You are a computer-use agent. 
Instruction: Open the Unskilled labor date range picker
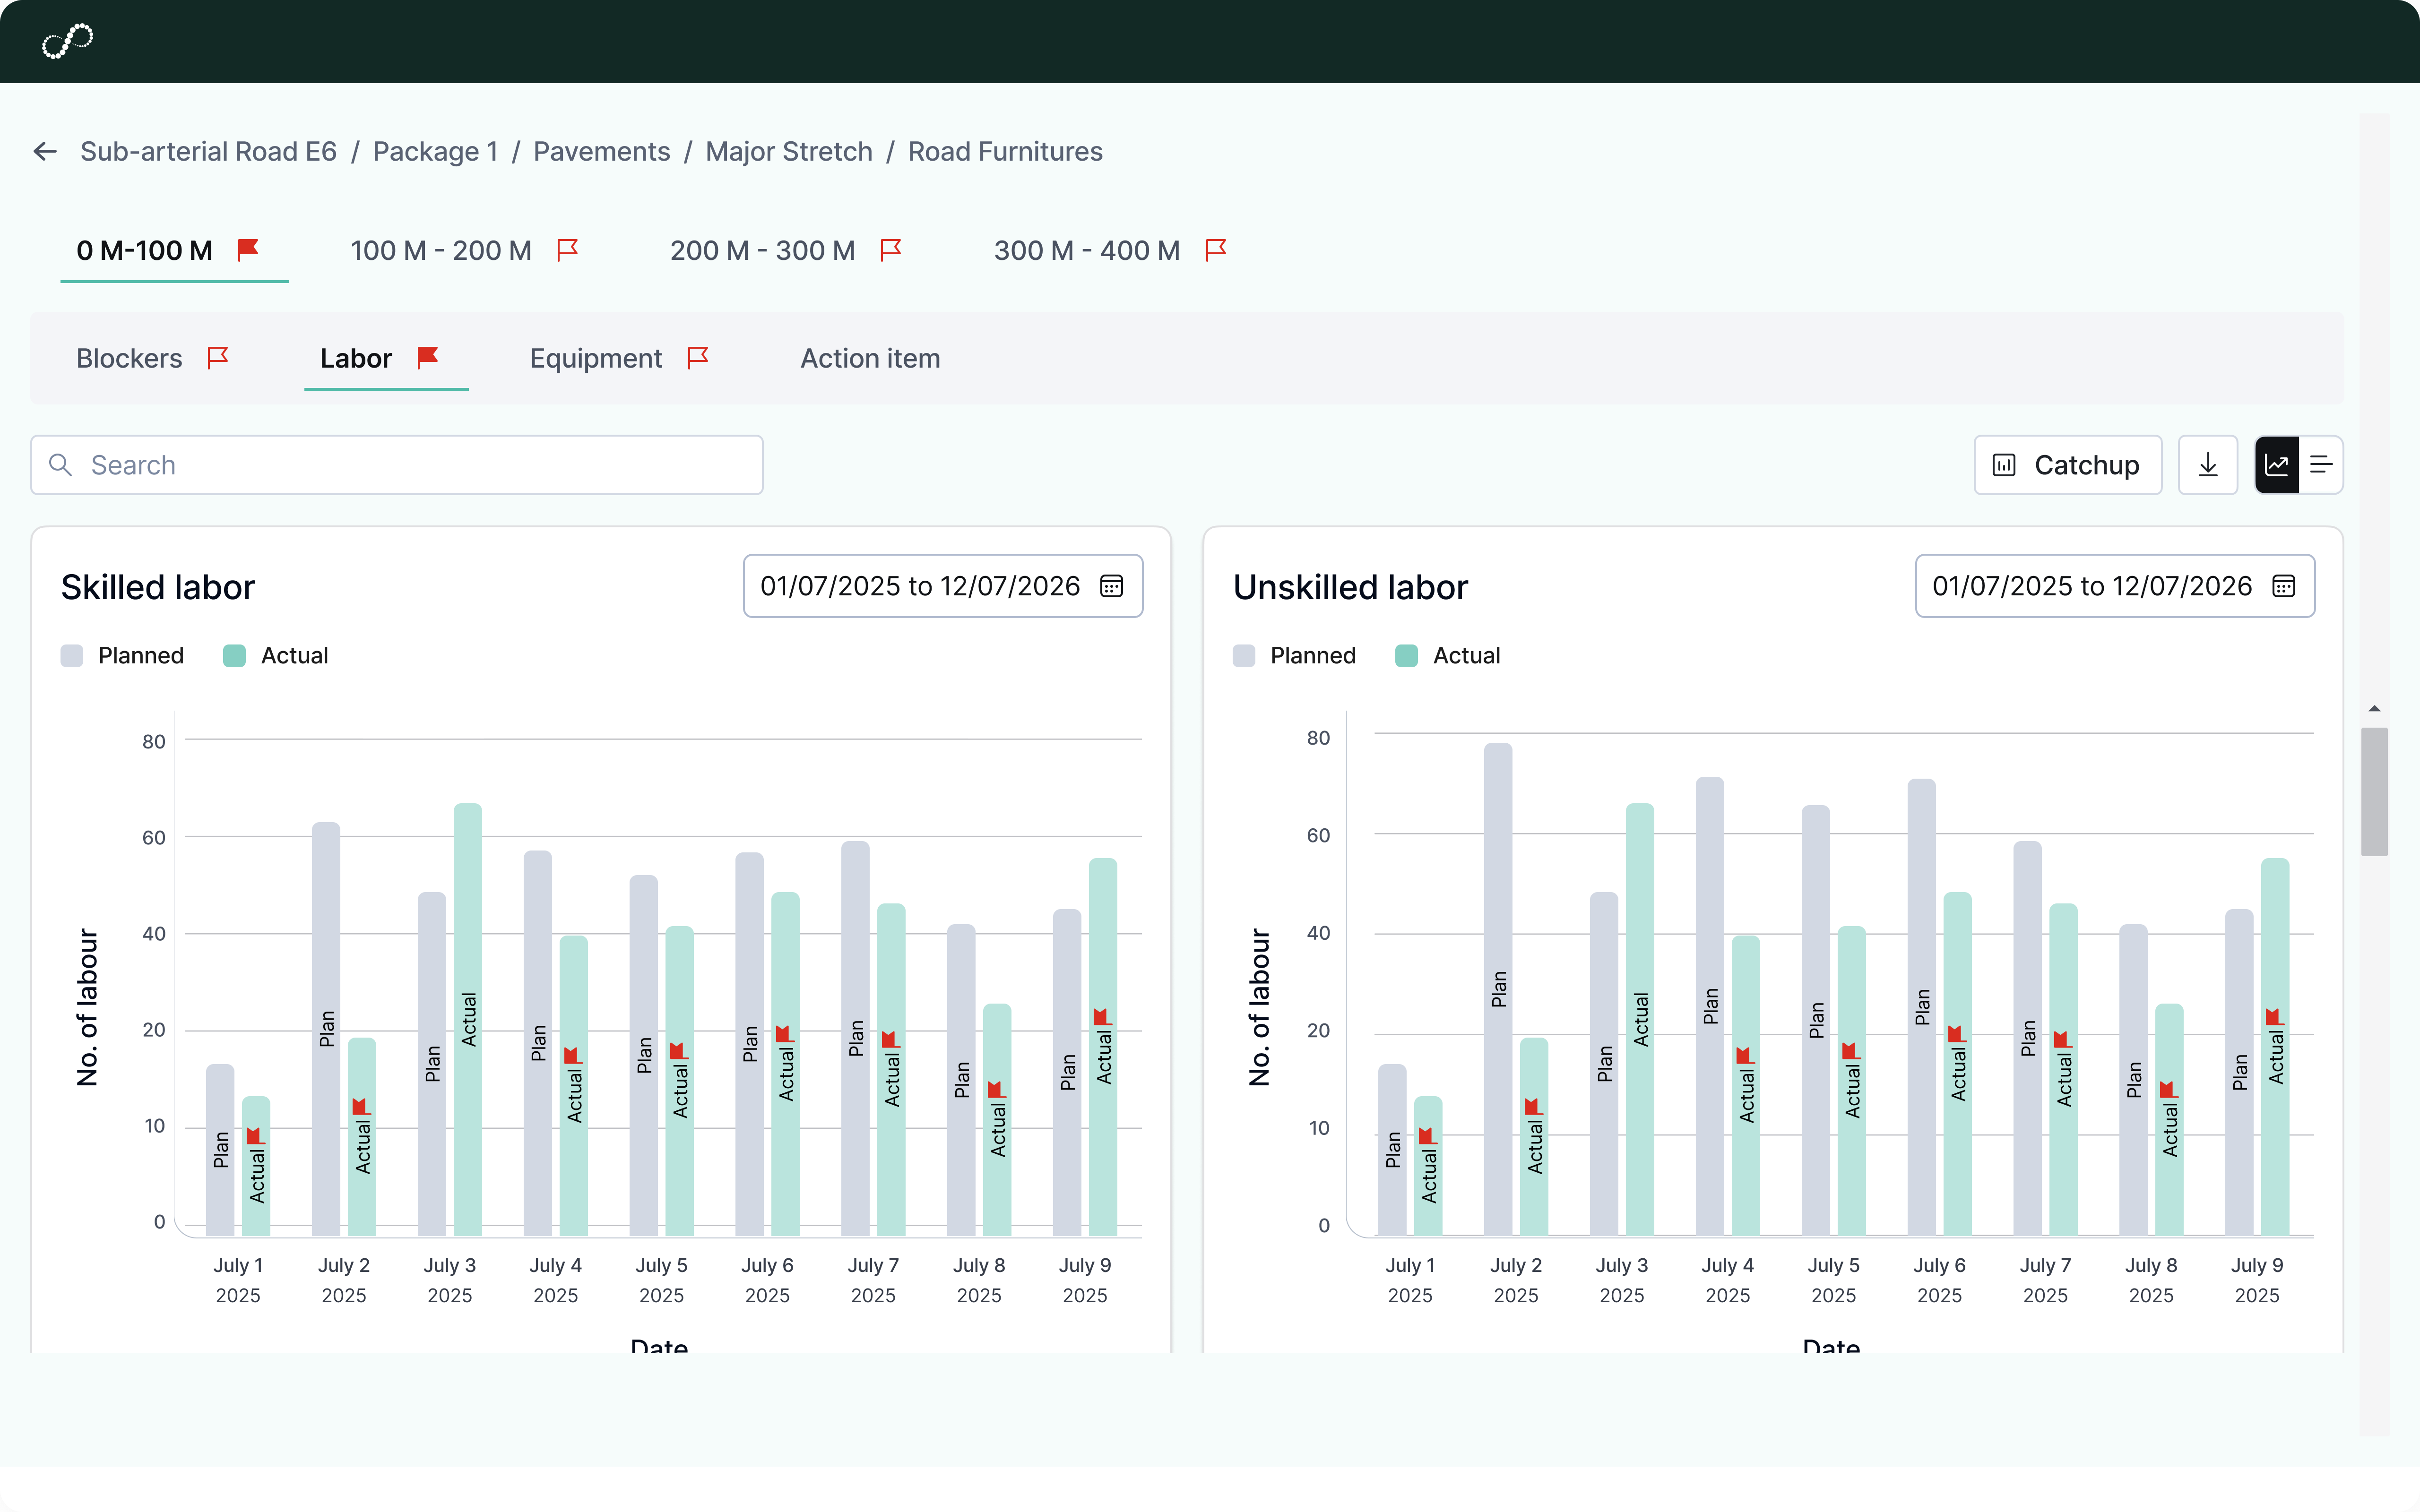(x=2113, y=586)
